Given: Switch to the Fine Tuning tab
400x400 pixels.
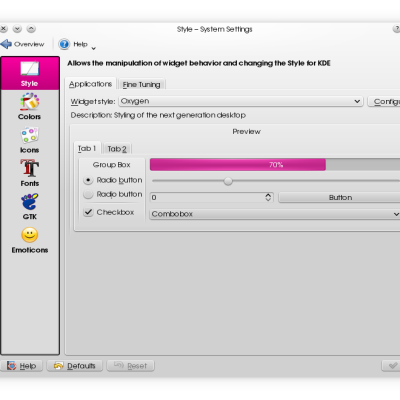Looking at the screenshot, I should 141,85.
